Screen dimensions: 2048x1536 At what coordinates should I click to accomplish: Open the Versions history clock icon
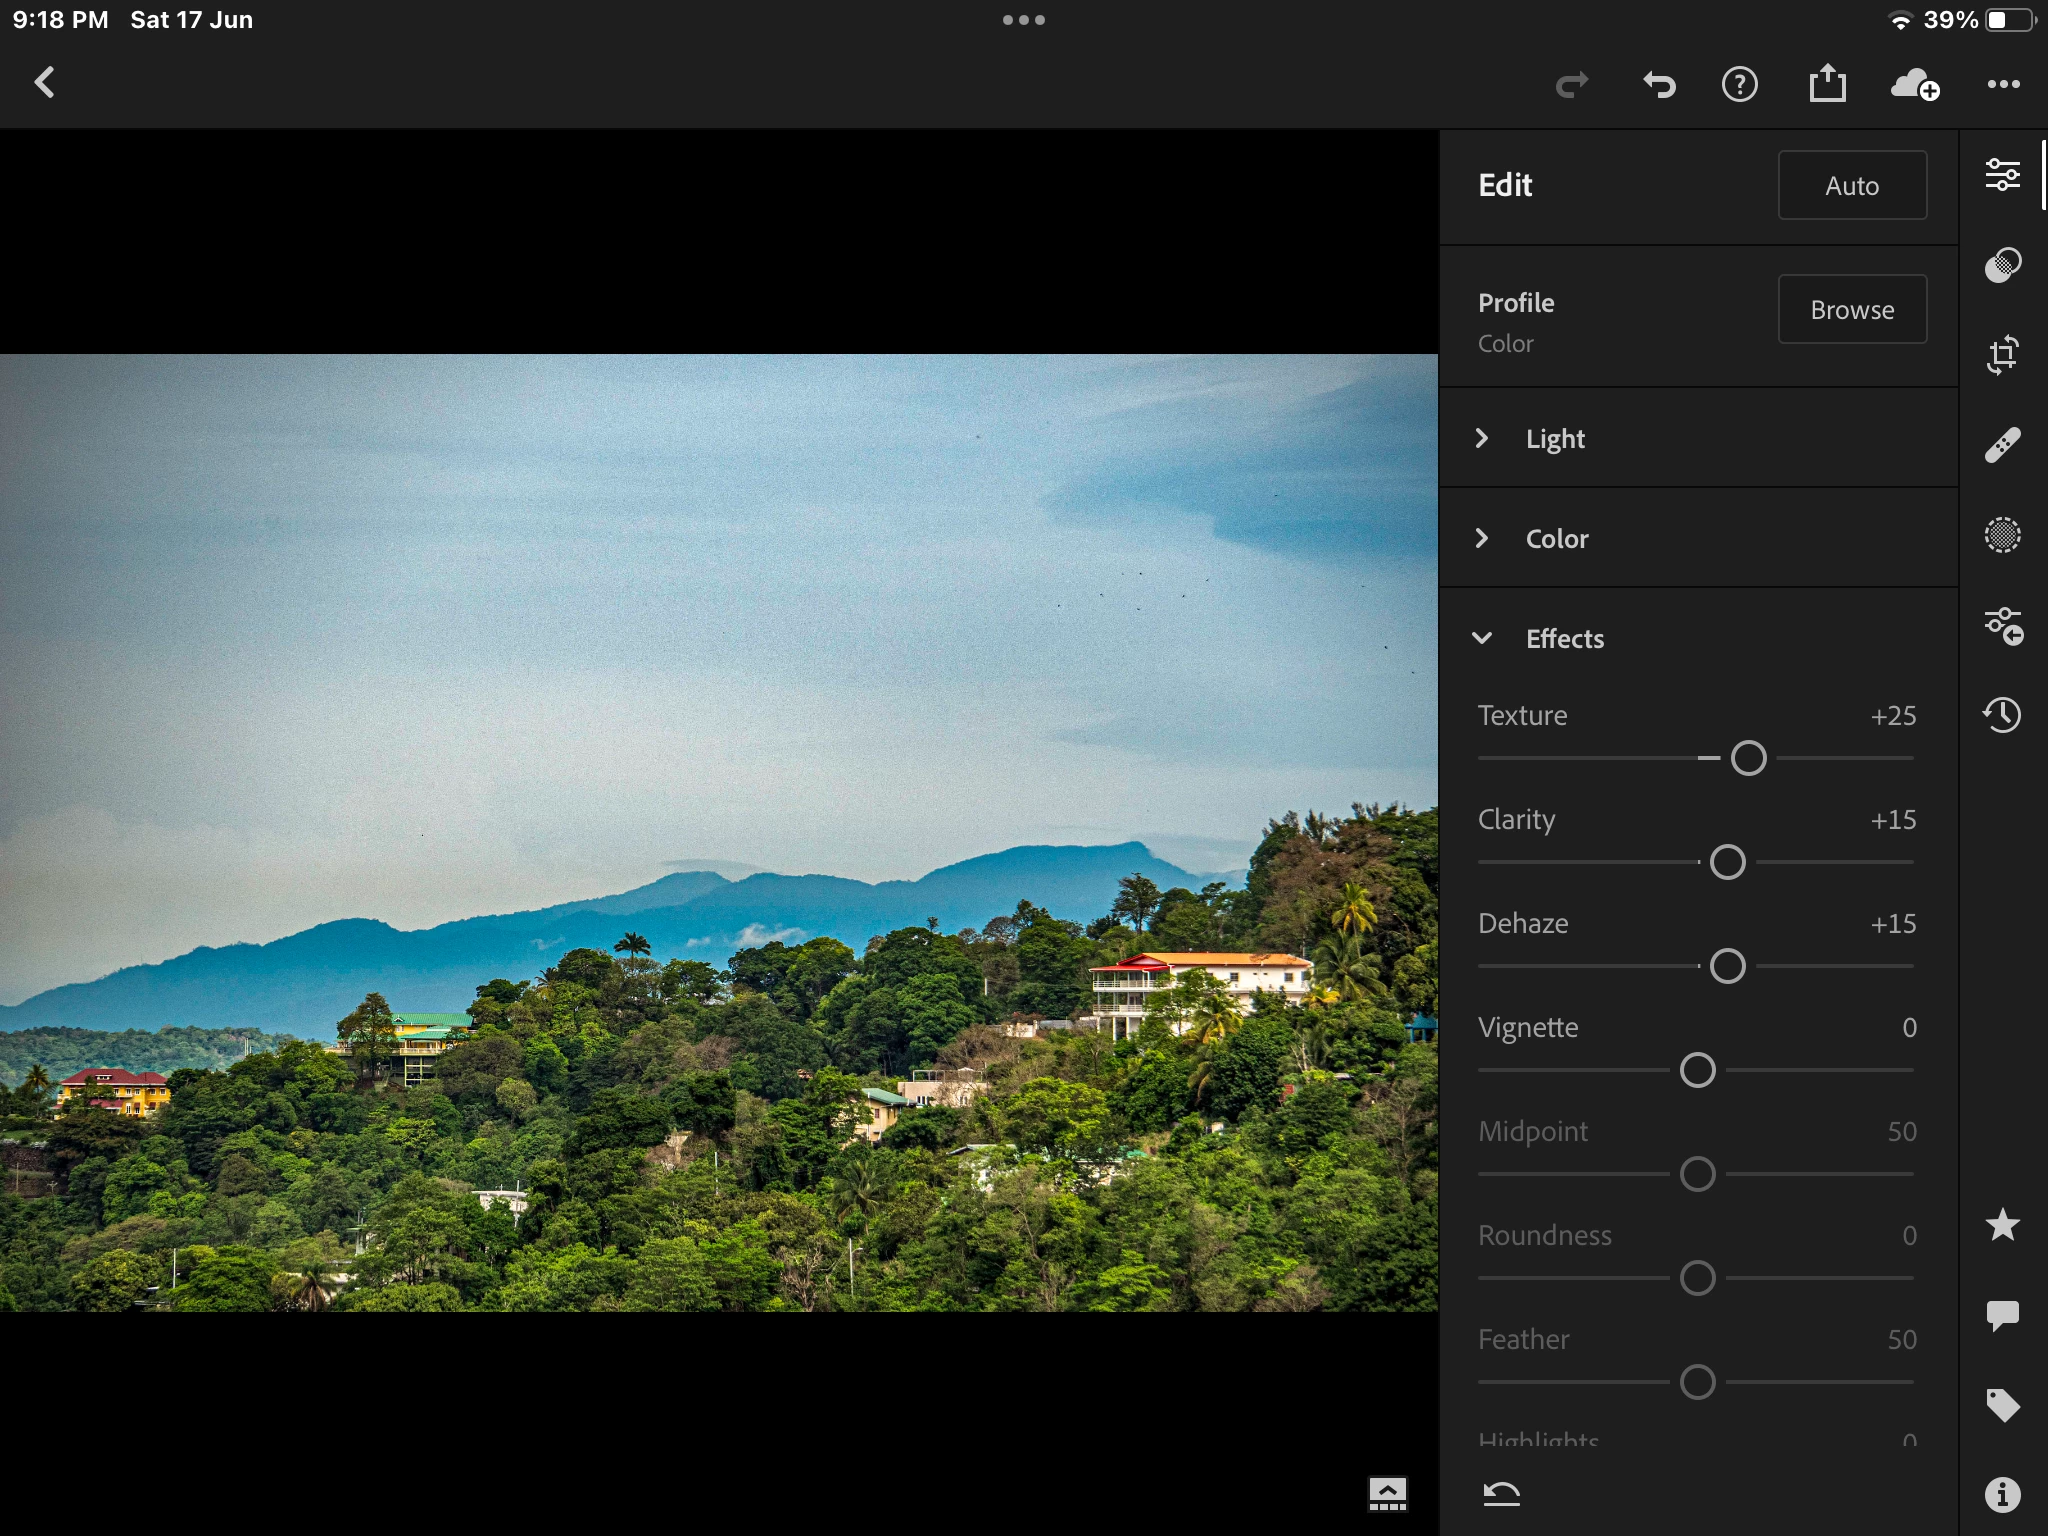click(2002, 715)
